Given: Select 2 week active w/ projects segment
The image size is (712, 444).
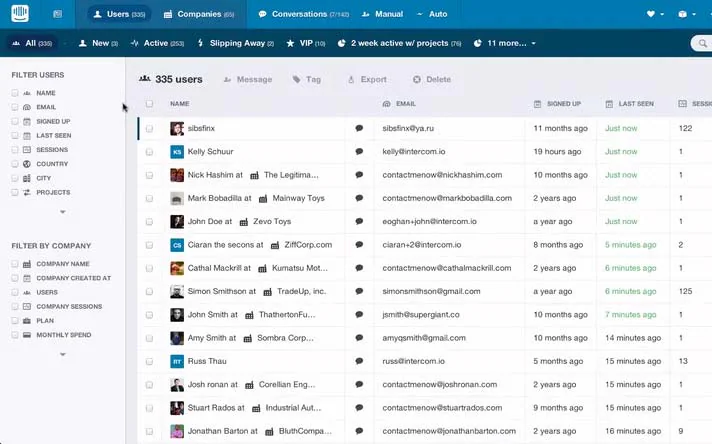Looking at the screenshot, I should point(400,43).
